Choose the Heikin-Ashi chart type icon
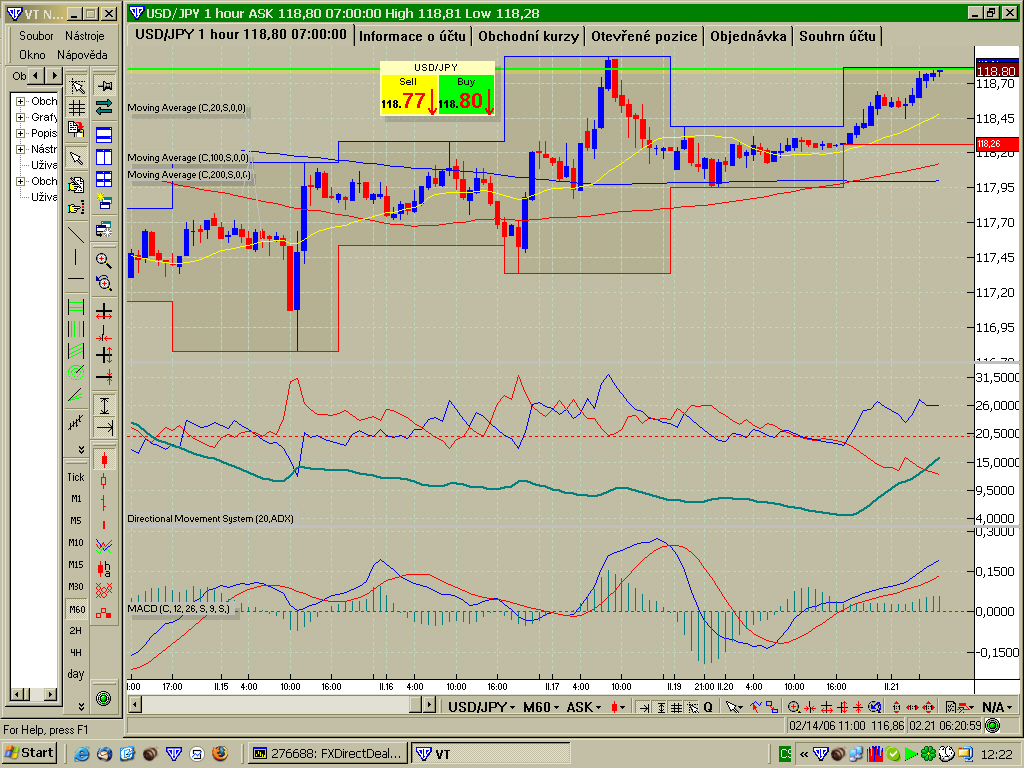Image resolution: width=1024 pixels, height=768 pixels. coord(103,568)
